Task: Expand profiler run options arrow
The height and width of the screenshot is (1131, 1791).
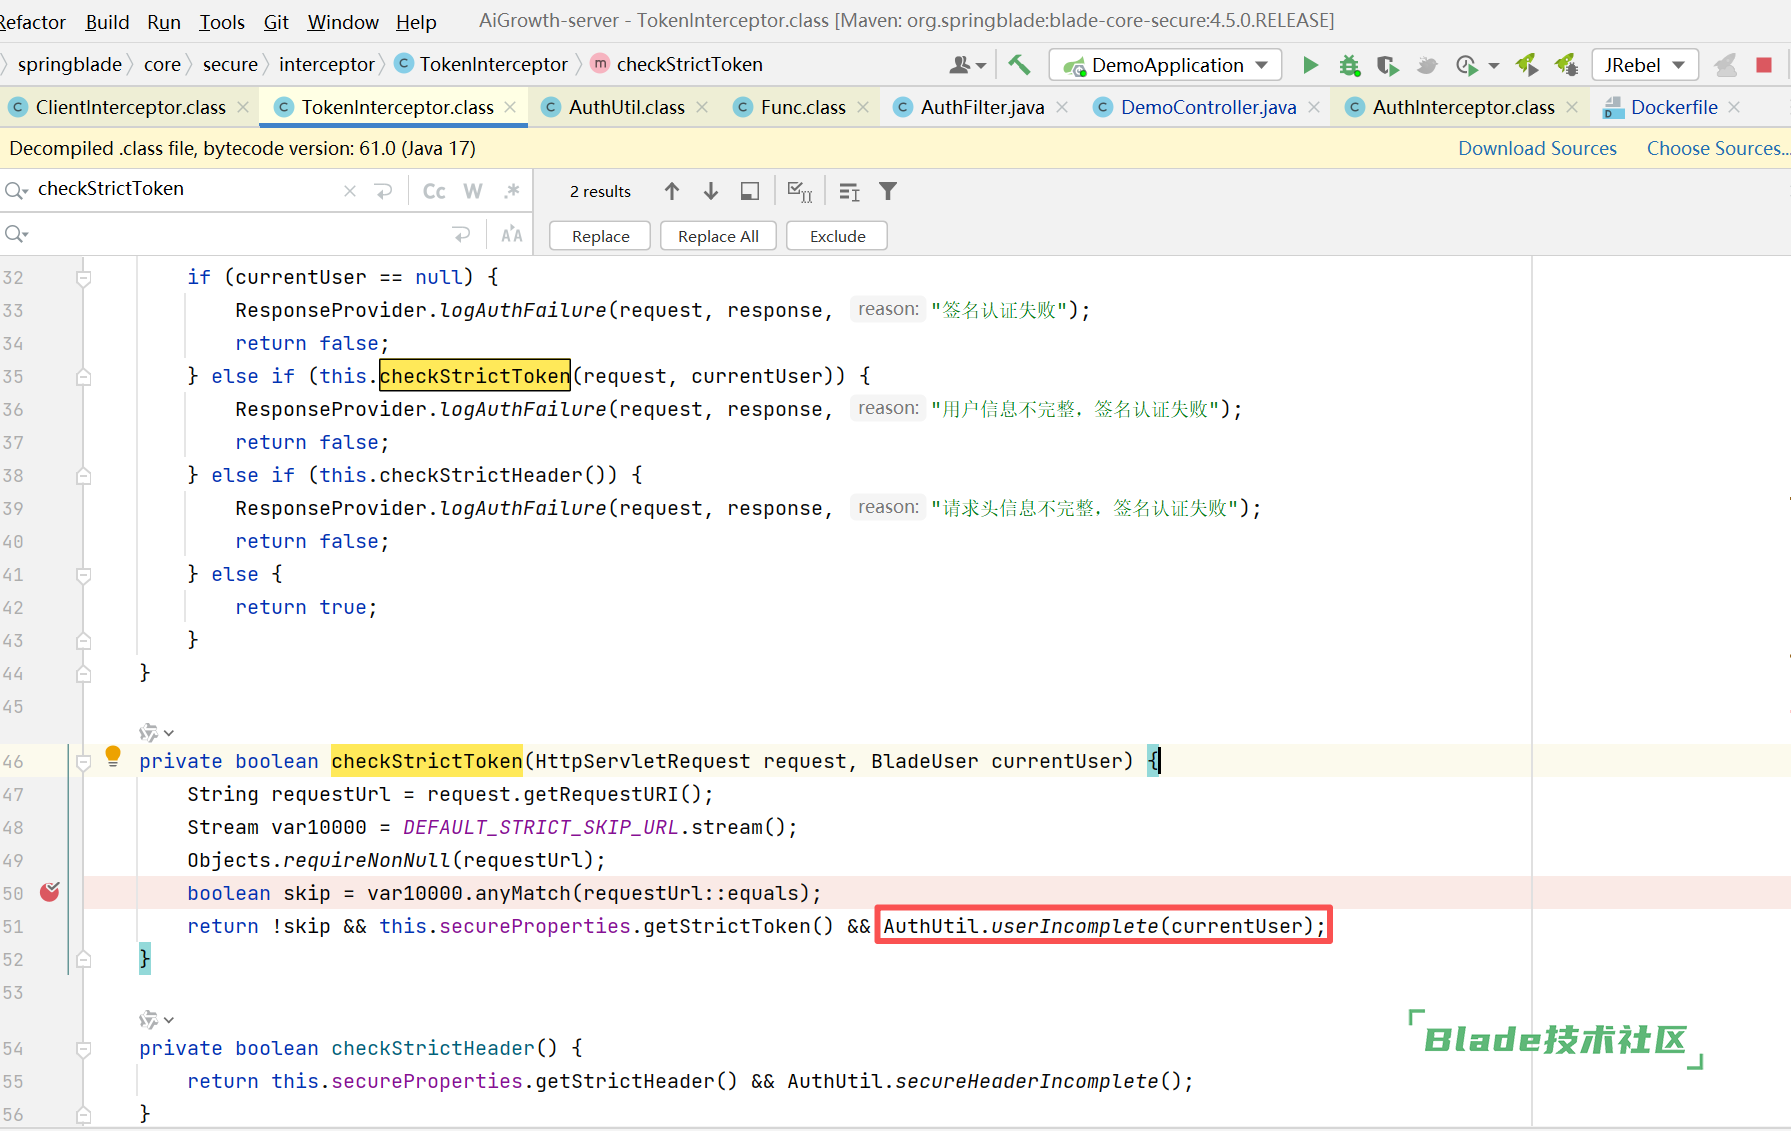Action: pyautogui.click(x=1494, y=66)
